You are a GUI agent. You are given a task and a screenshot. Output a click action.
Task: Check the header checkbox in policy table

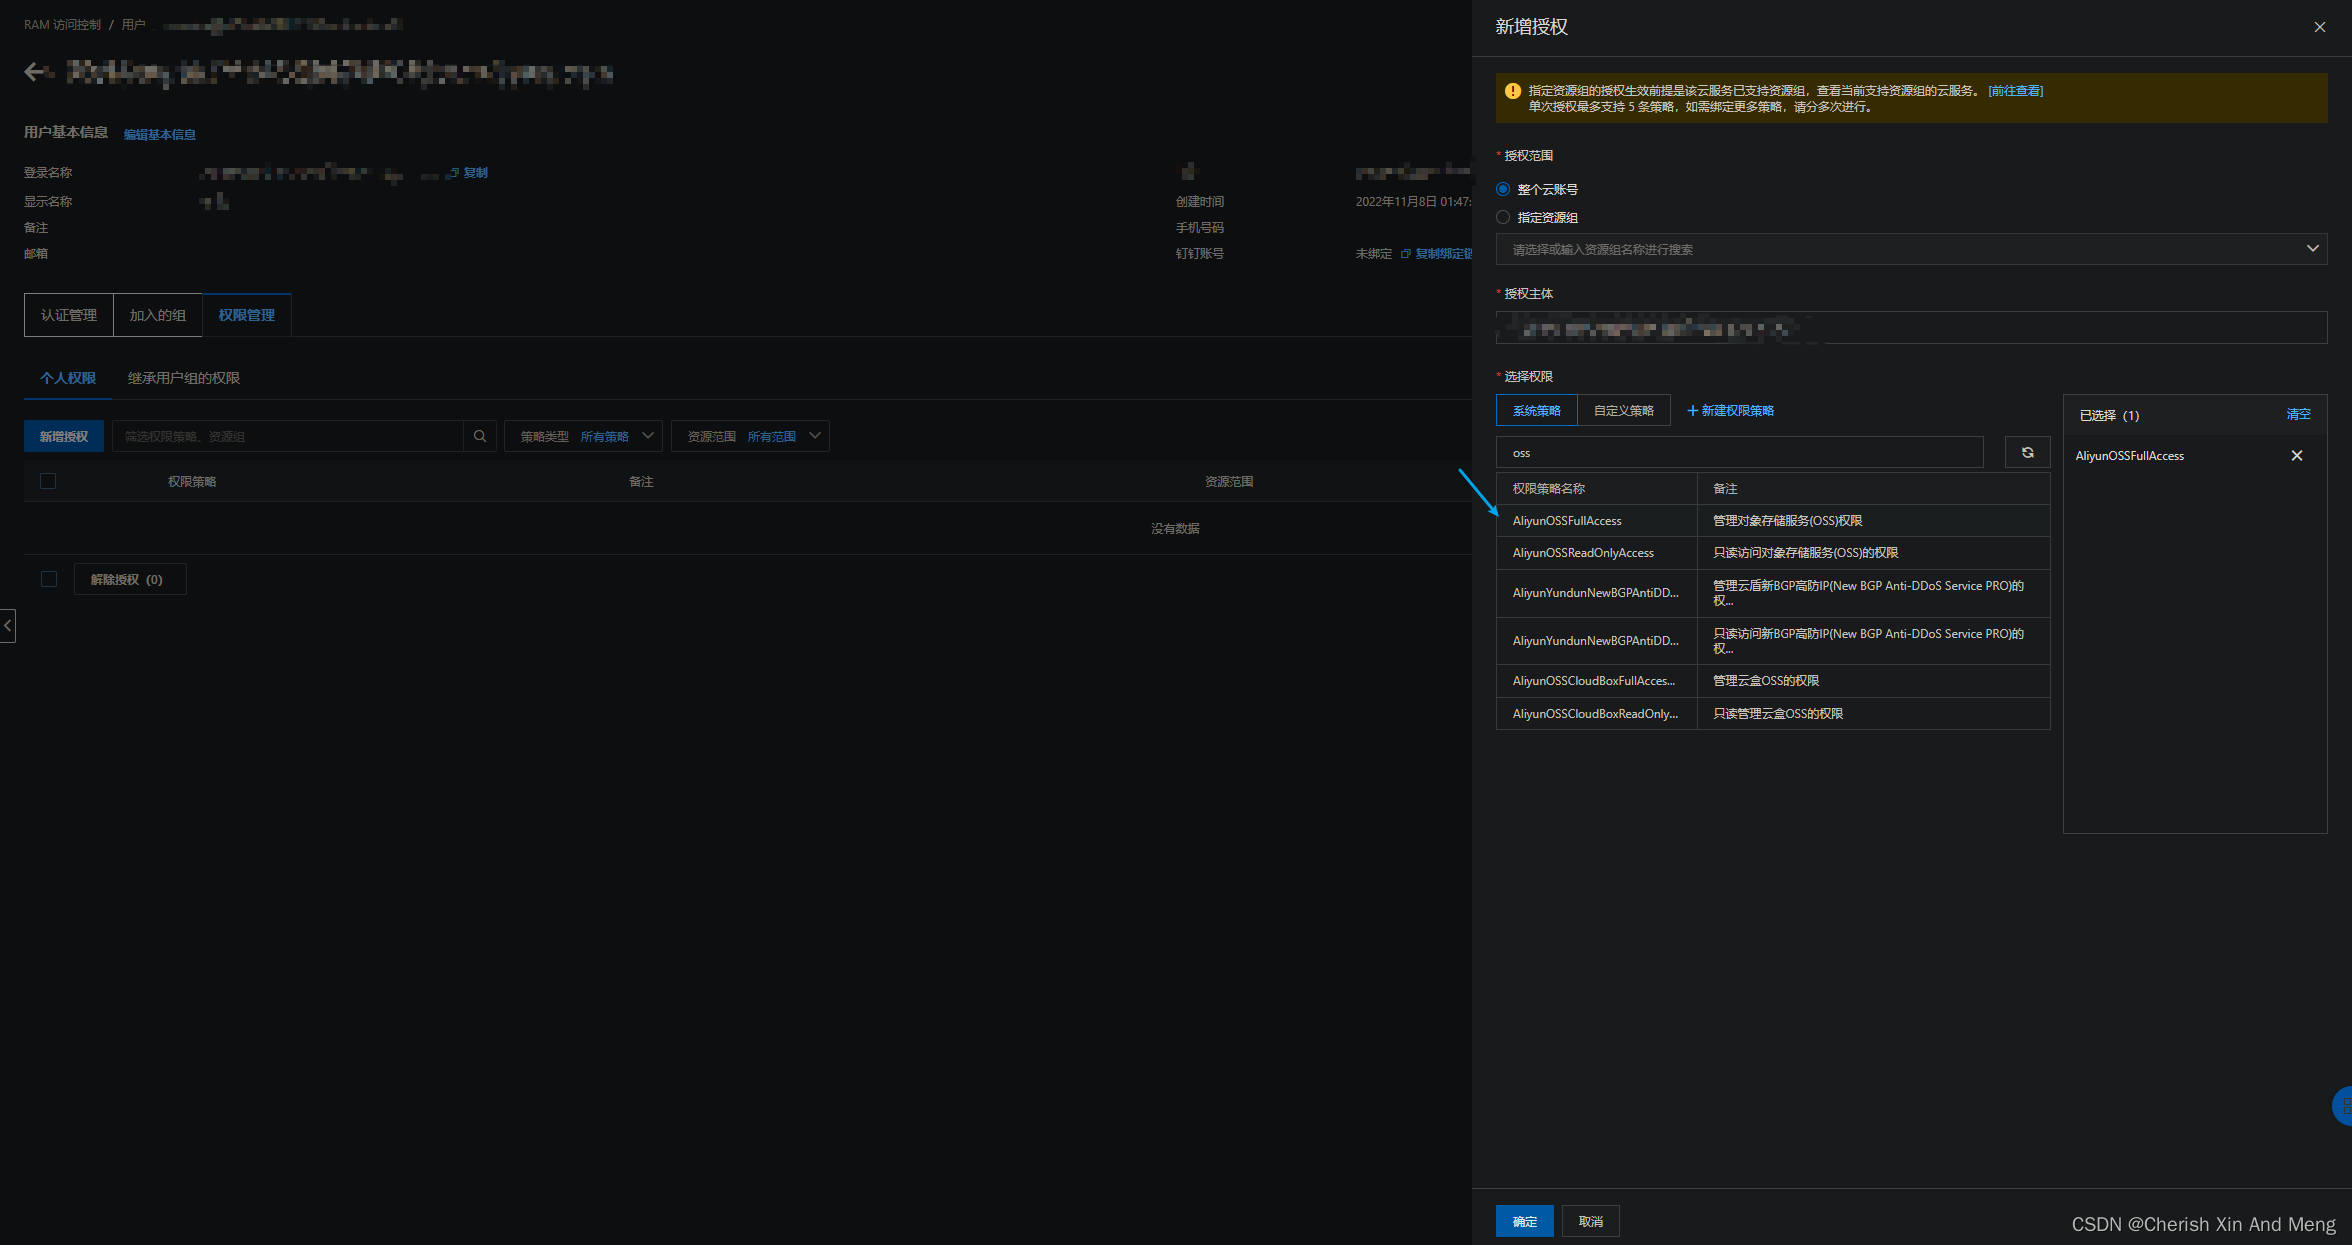coord(48,482)
